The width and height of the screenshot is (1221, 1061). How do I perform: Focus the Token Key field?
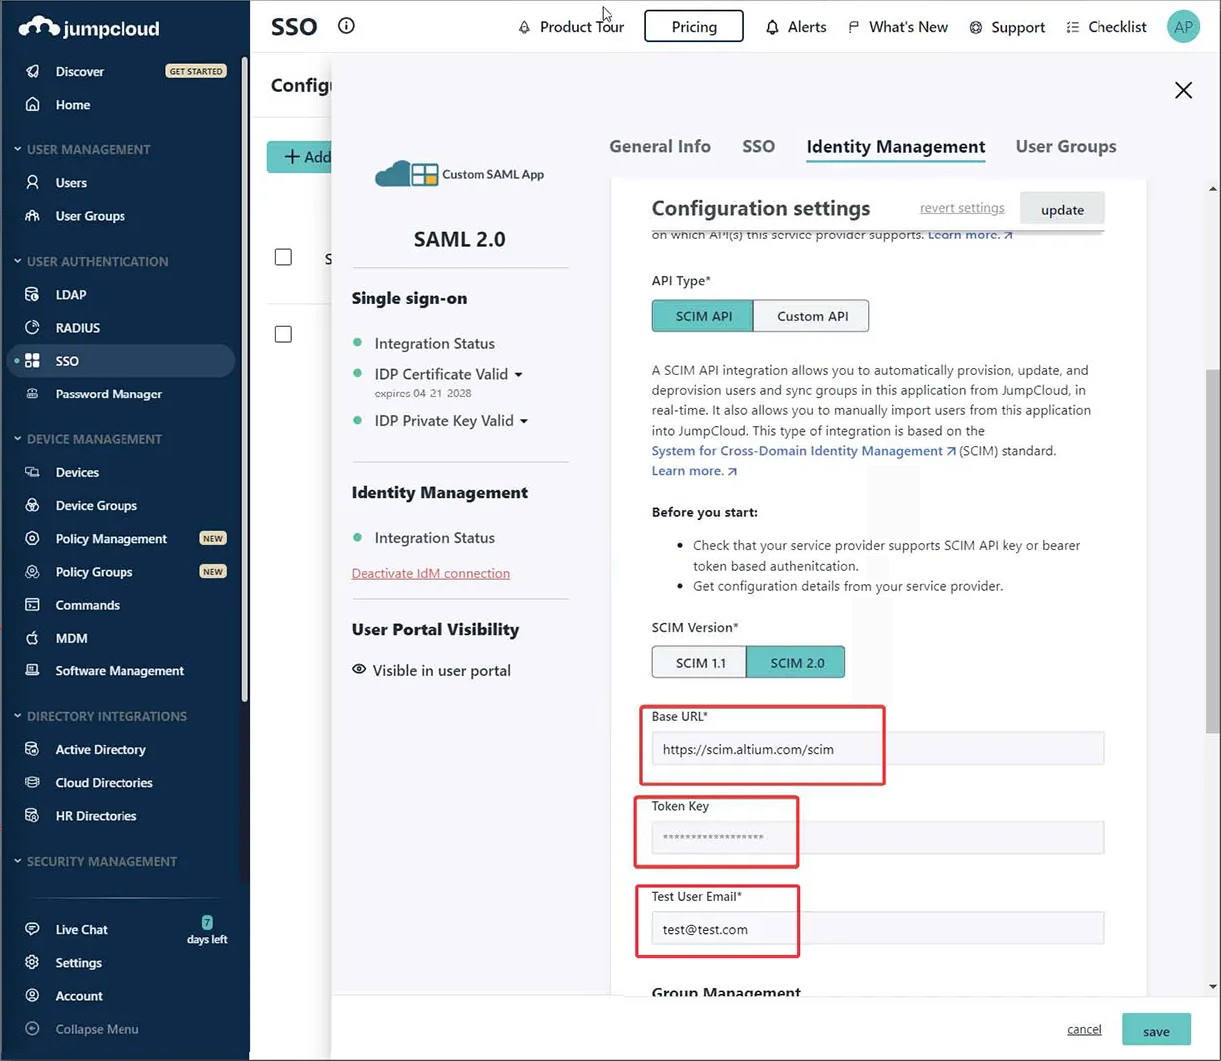click(x=877, y=837)
